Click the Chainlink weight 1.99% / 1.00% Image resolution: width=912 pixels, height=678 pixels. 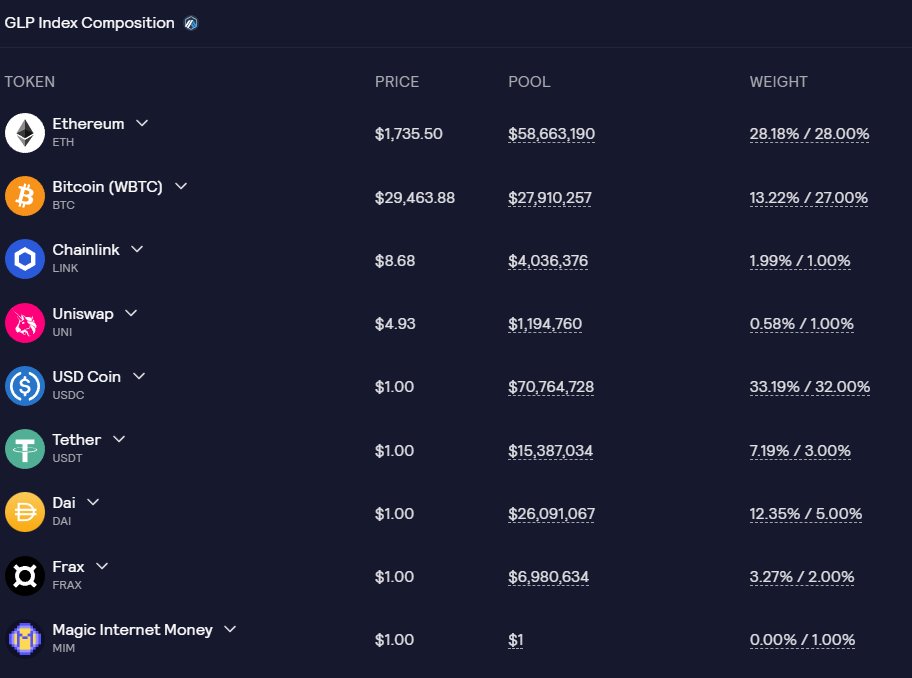pos(800,261)
